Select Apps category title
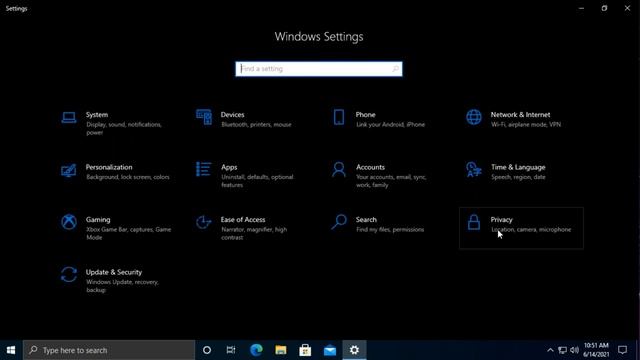This screenshot has height=360, width=640. tap(229, 167)
